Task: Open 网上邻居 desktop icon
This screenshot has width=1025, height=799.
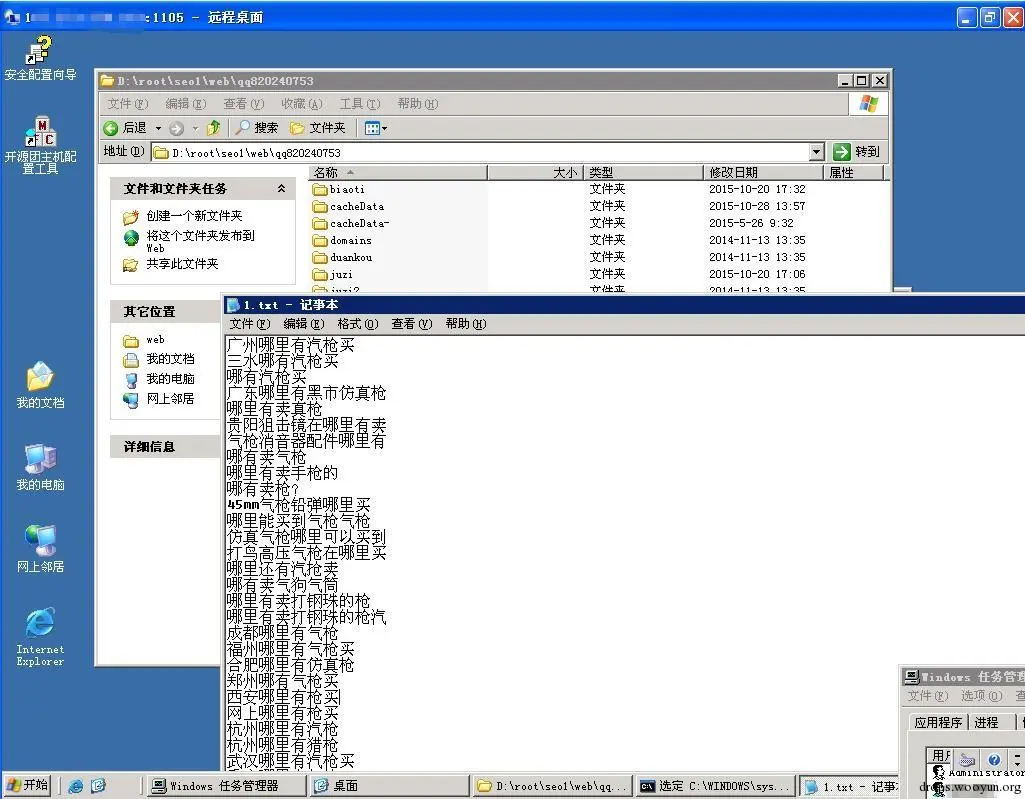Action: (40, 549)
